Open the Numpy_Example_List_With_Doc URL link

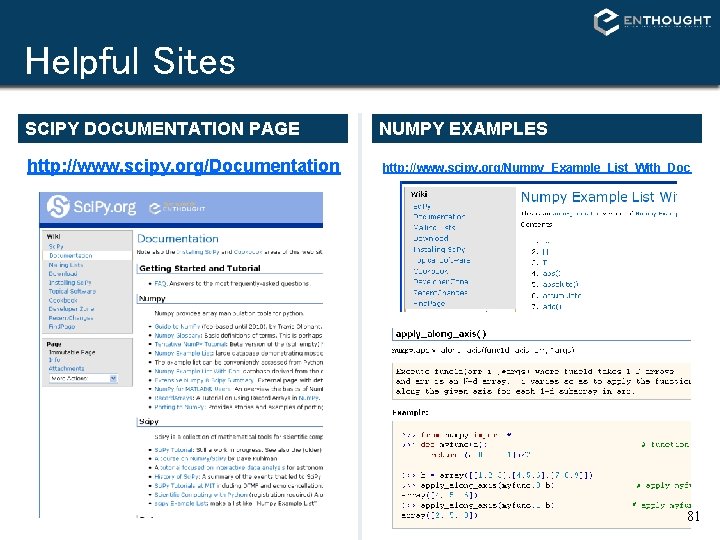click(x=537, y=168)
